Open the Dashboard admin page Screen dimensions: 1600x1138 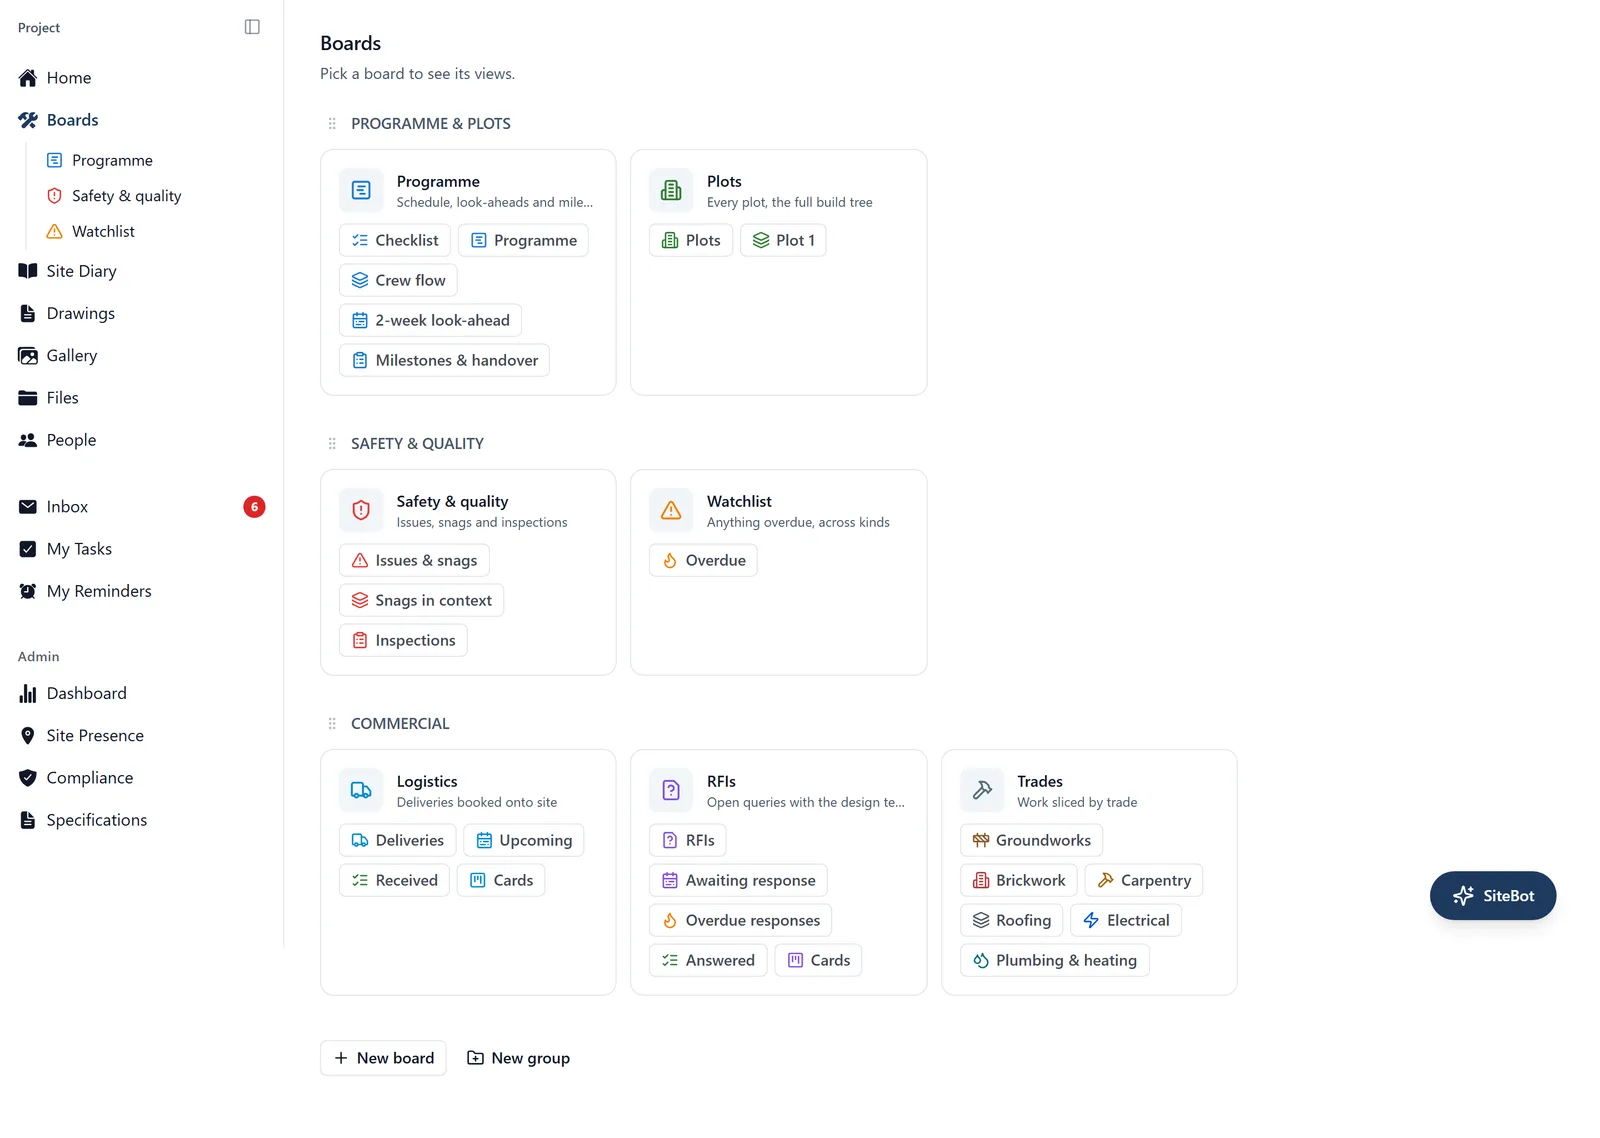141,693
